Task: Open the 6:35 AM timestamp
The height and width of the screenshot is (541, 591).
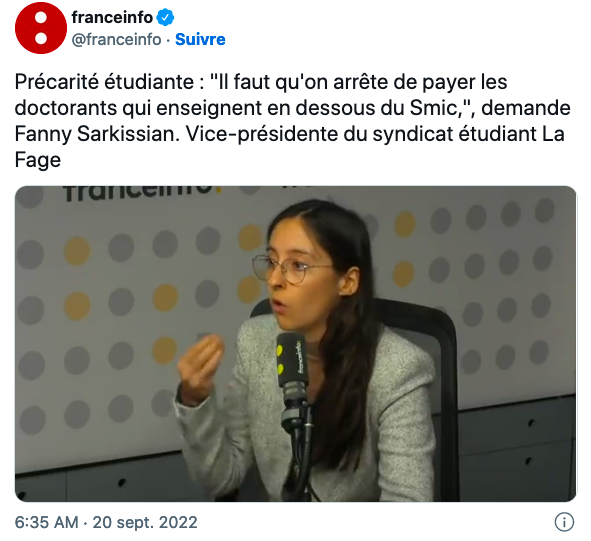Action: tap(47, 523)
